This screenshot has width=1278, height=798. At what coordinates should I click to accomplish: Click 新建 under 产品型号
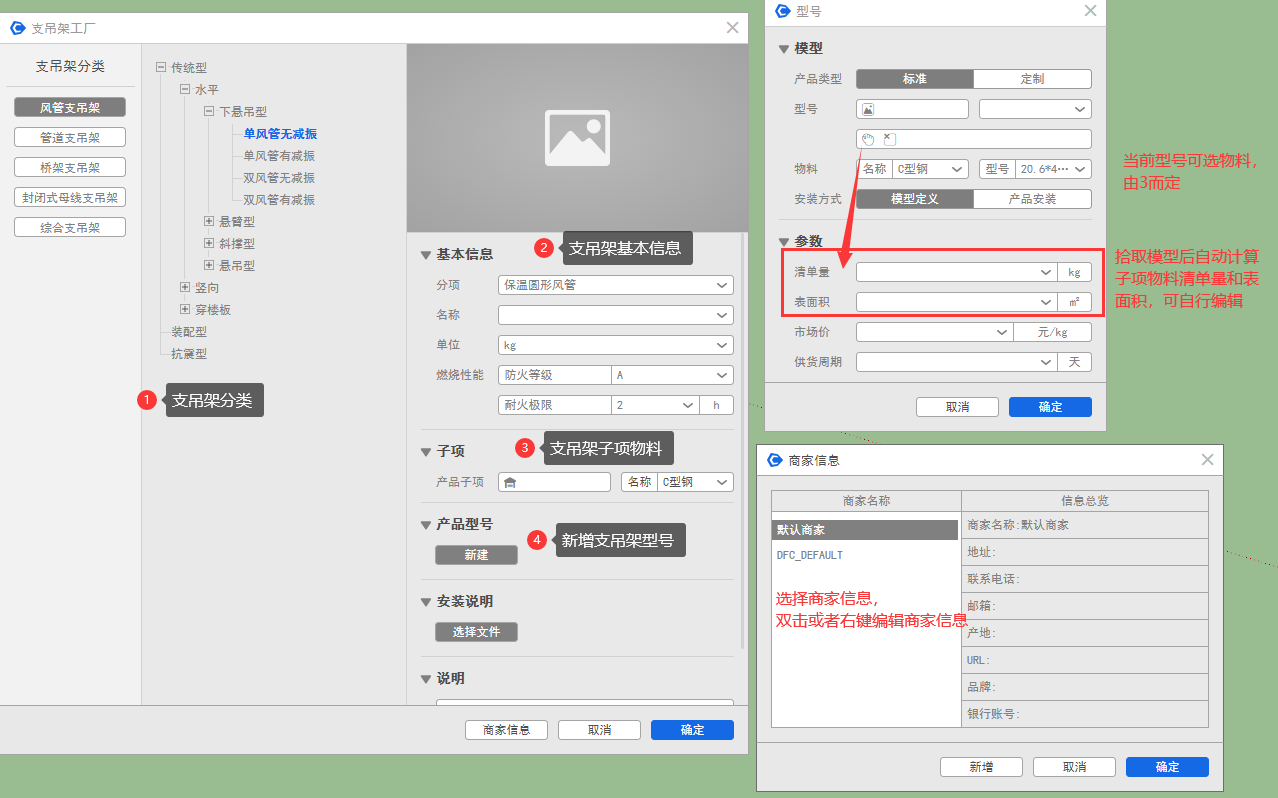[476, 555]
